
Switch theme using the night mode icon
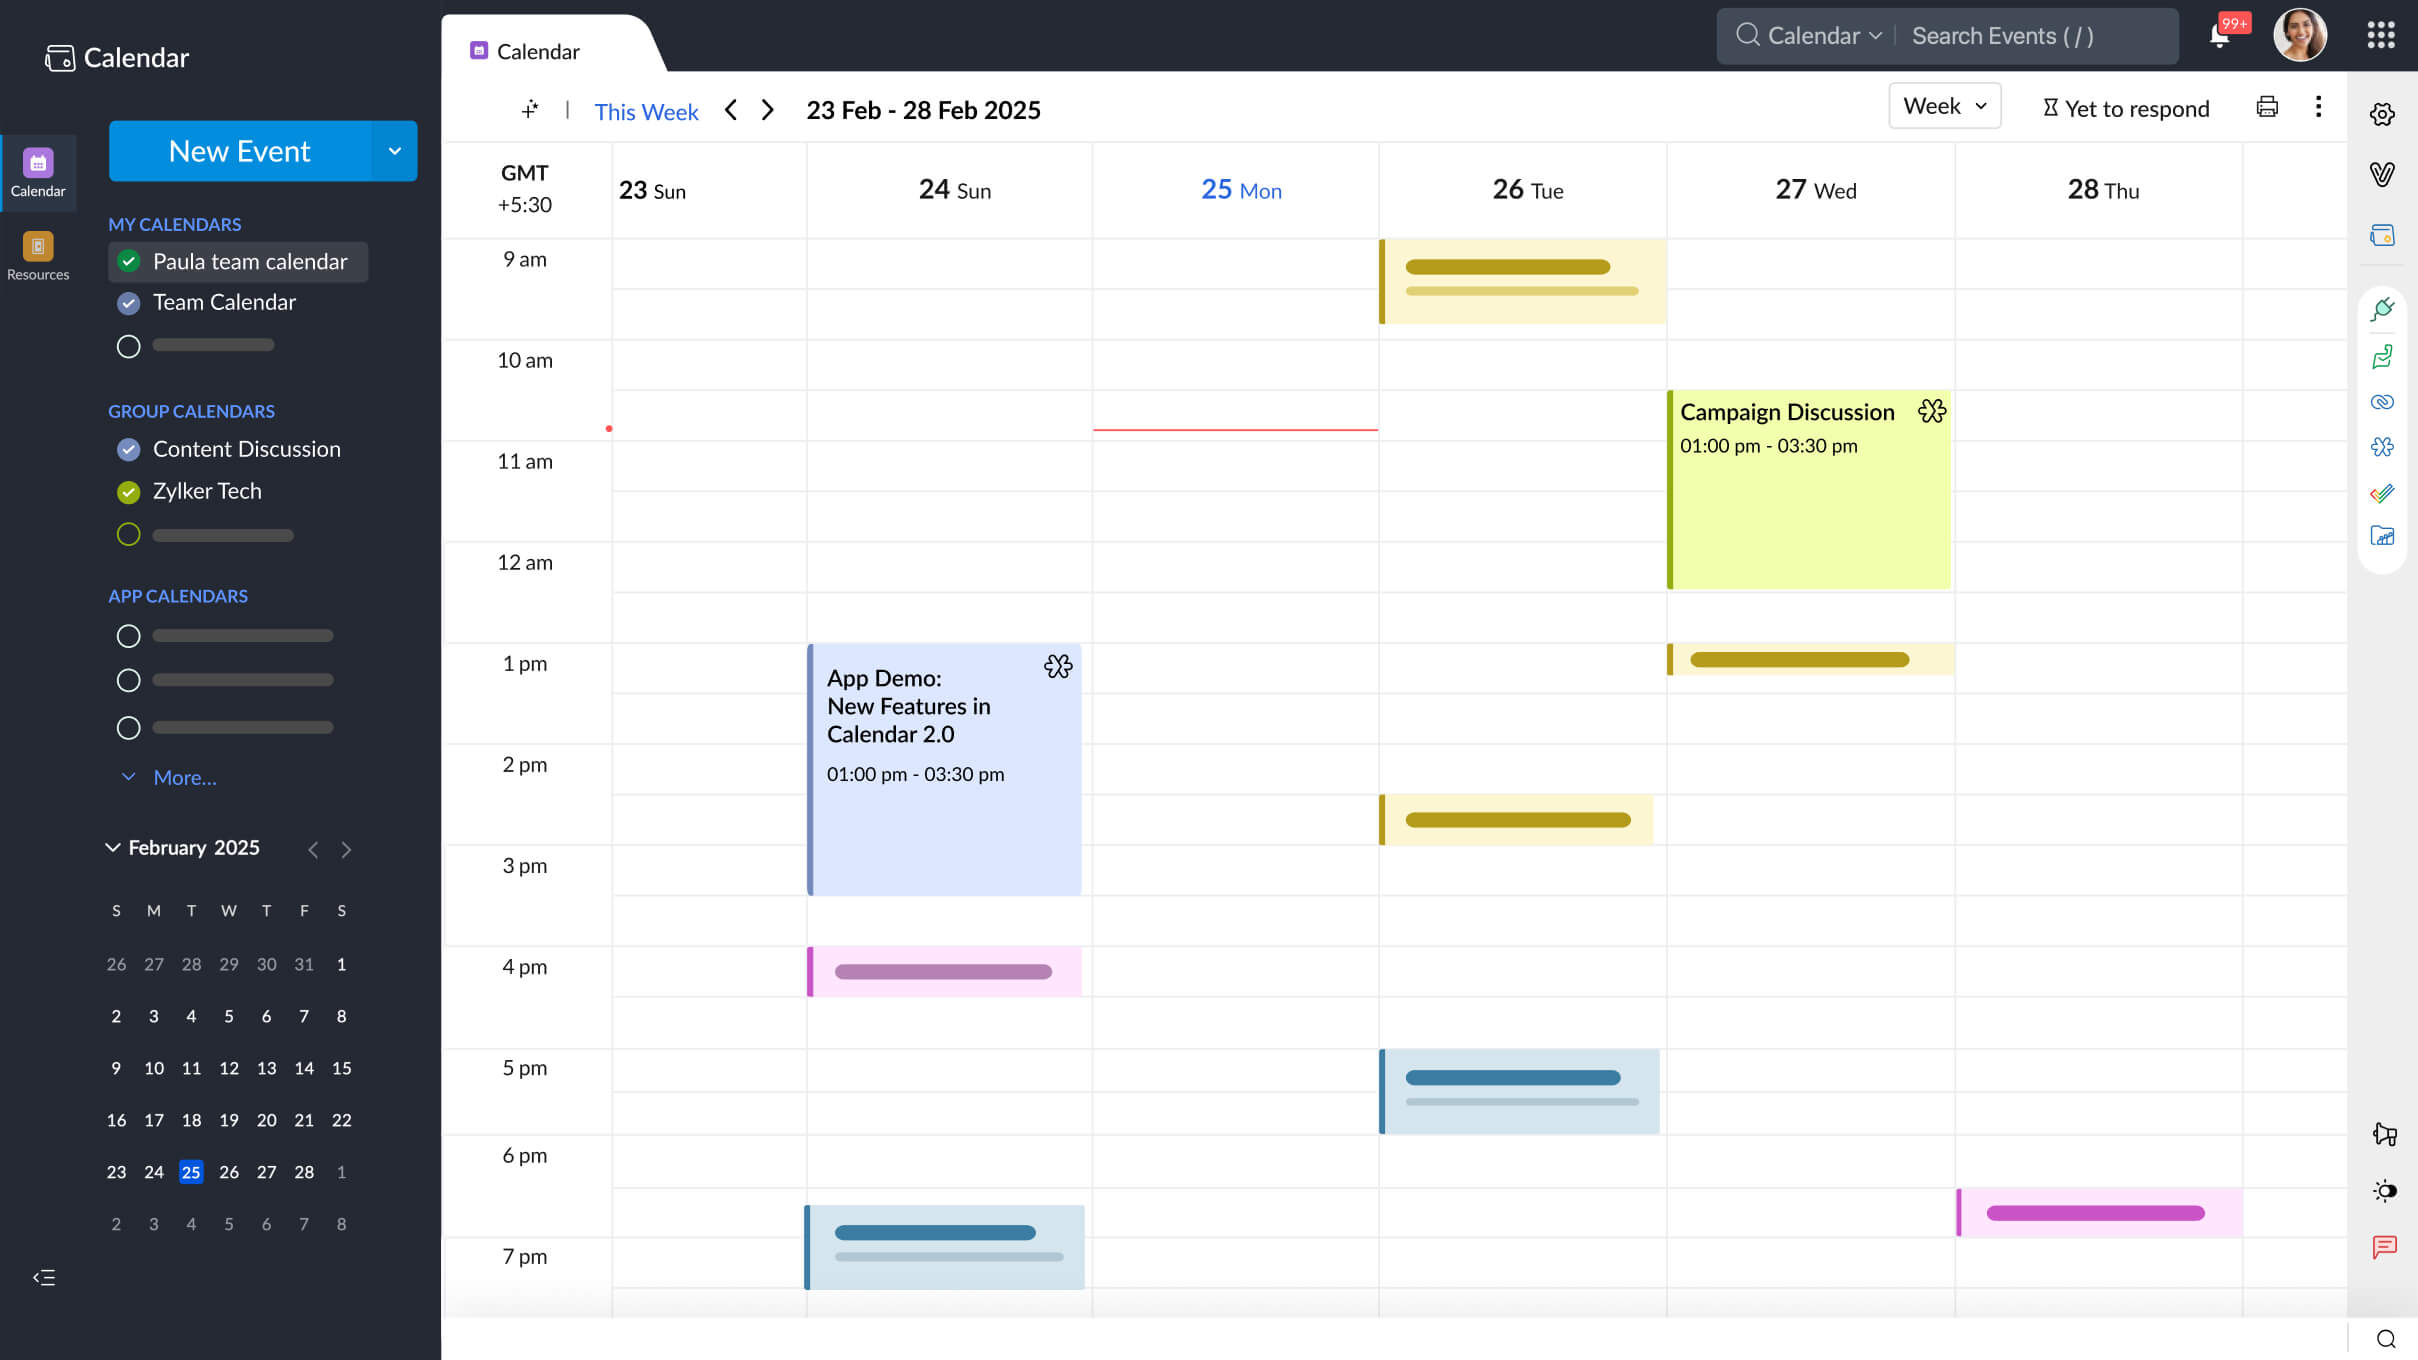pos(2384,1190)
